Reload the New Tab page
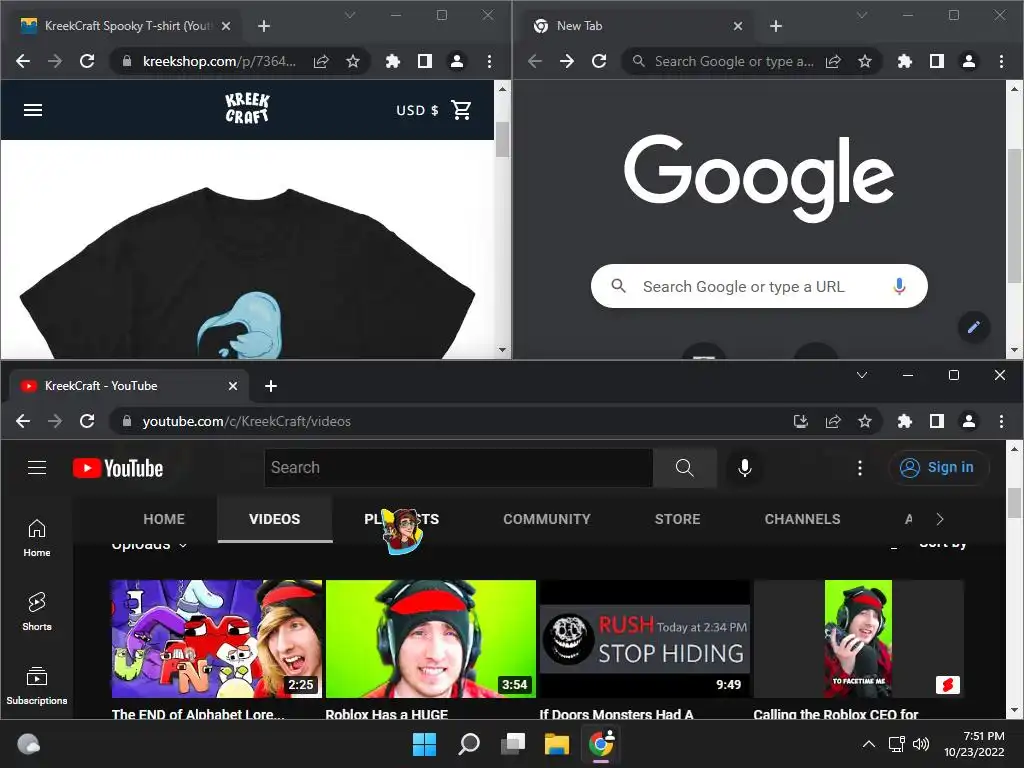Image resolution: width=1024 pixels, height=768 pixels. coord(599,61)
